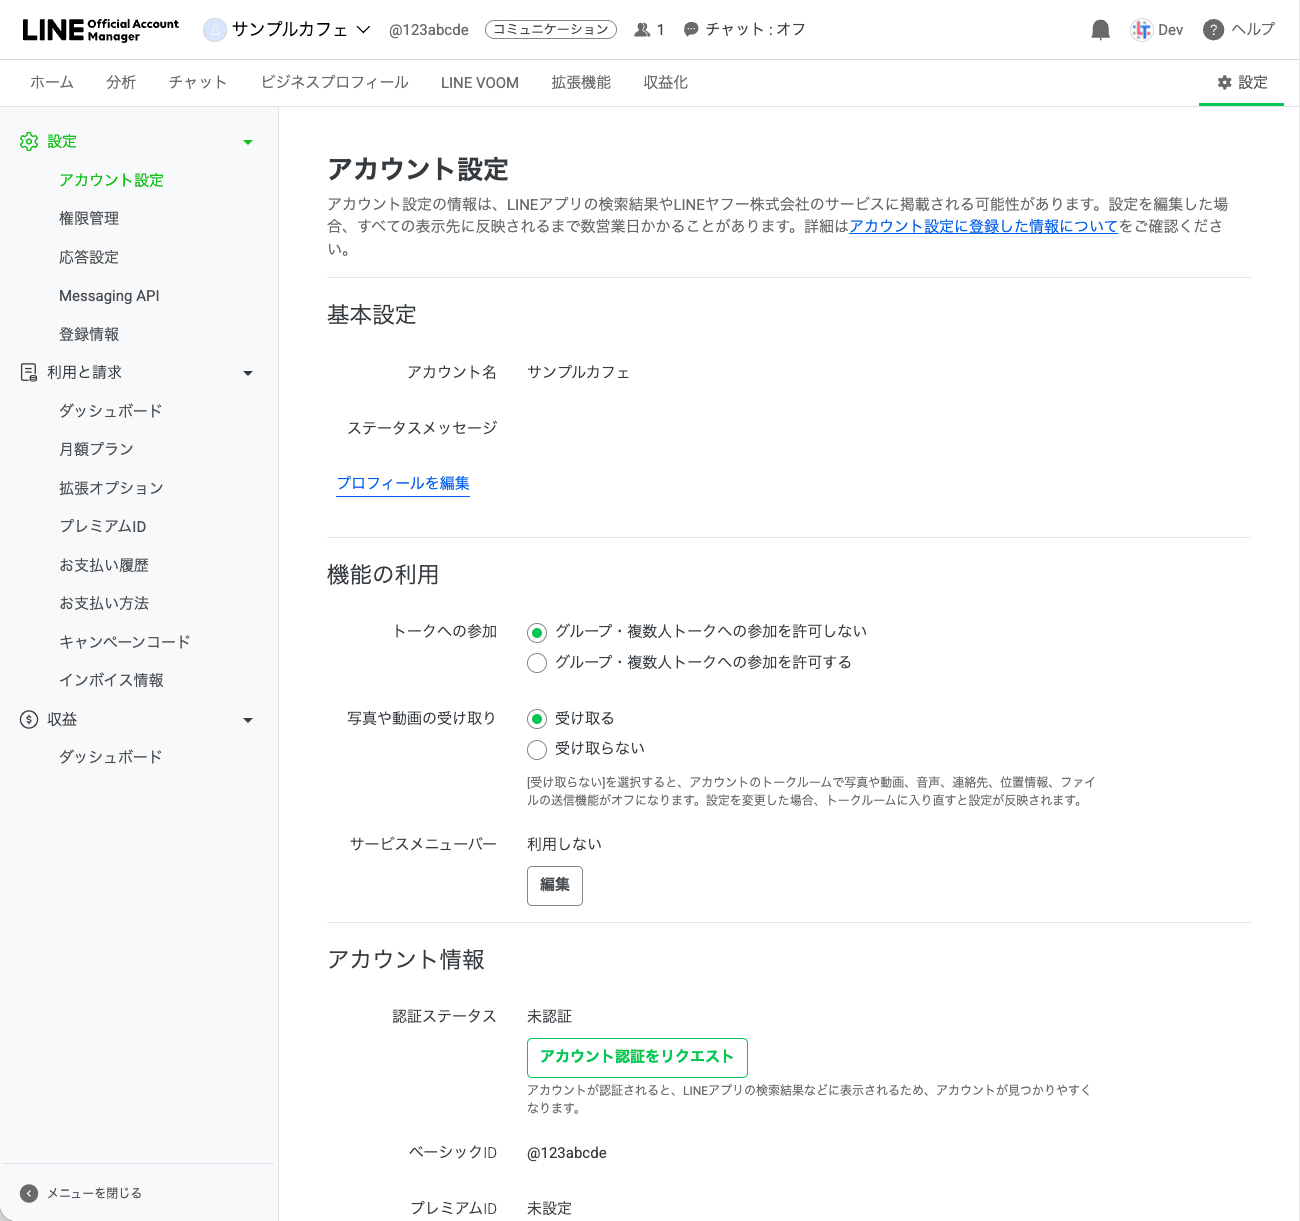Switch to the 拡張機能 tab
The width and height of the screenshot is (1300, 1221).
point(581,82)
